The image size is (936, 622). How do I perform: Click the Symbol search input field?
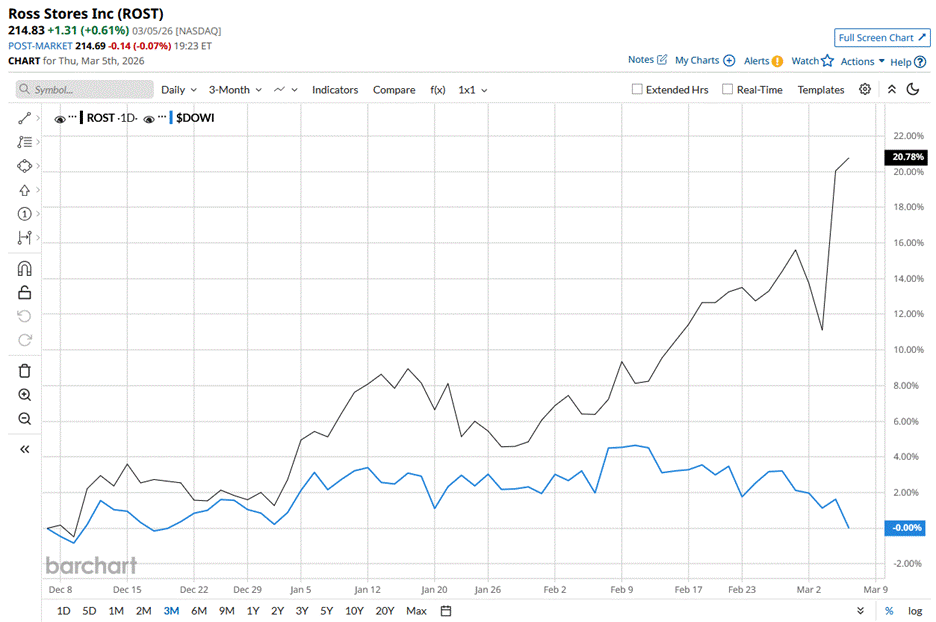(x=85, y=90)
